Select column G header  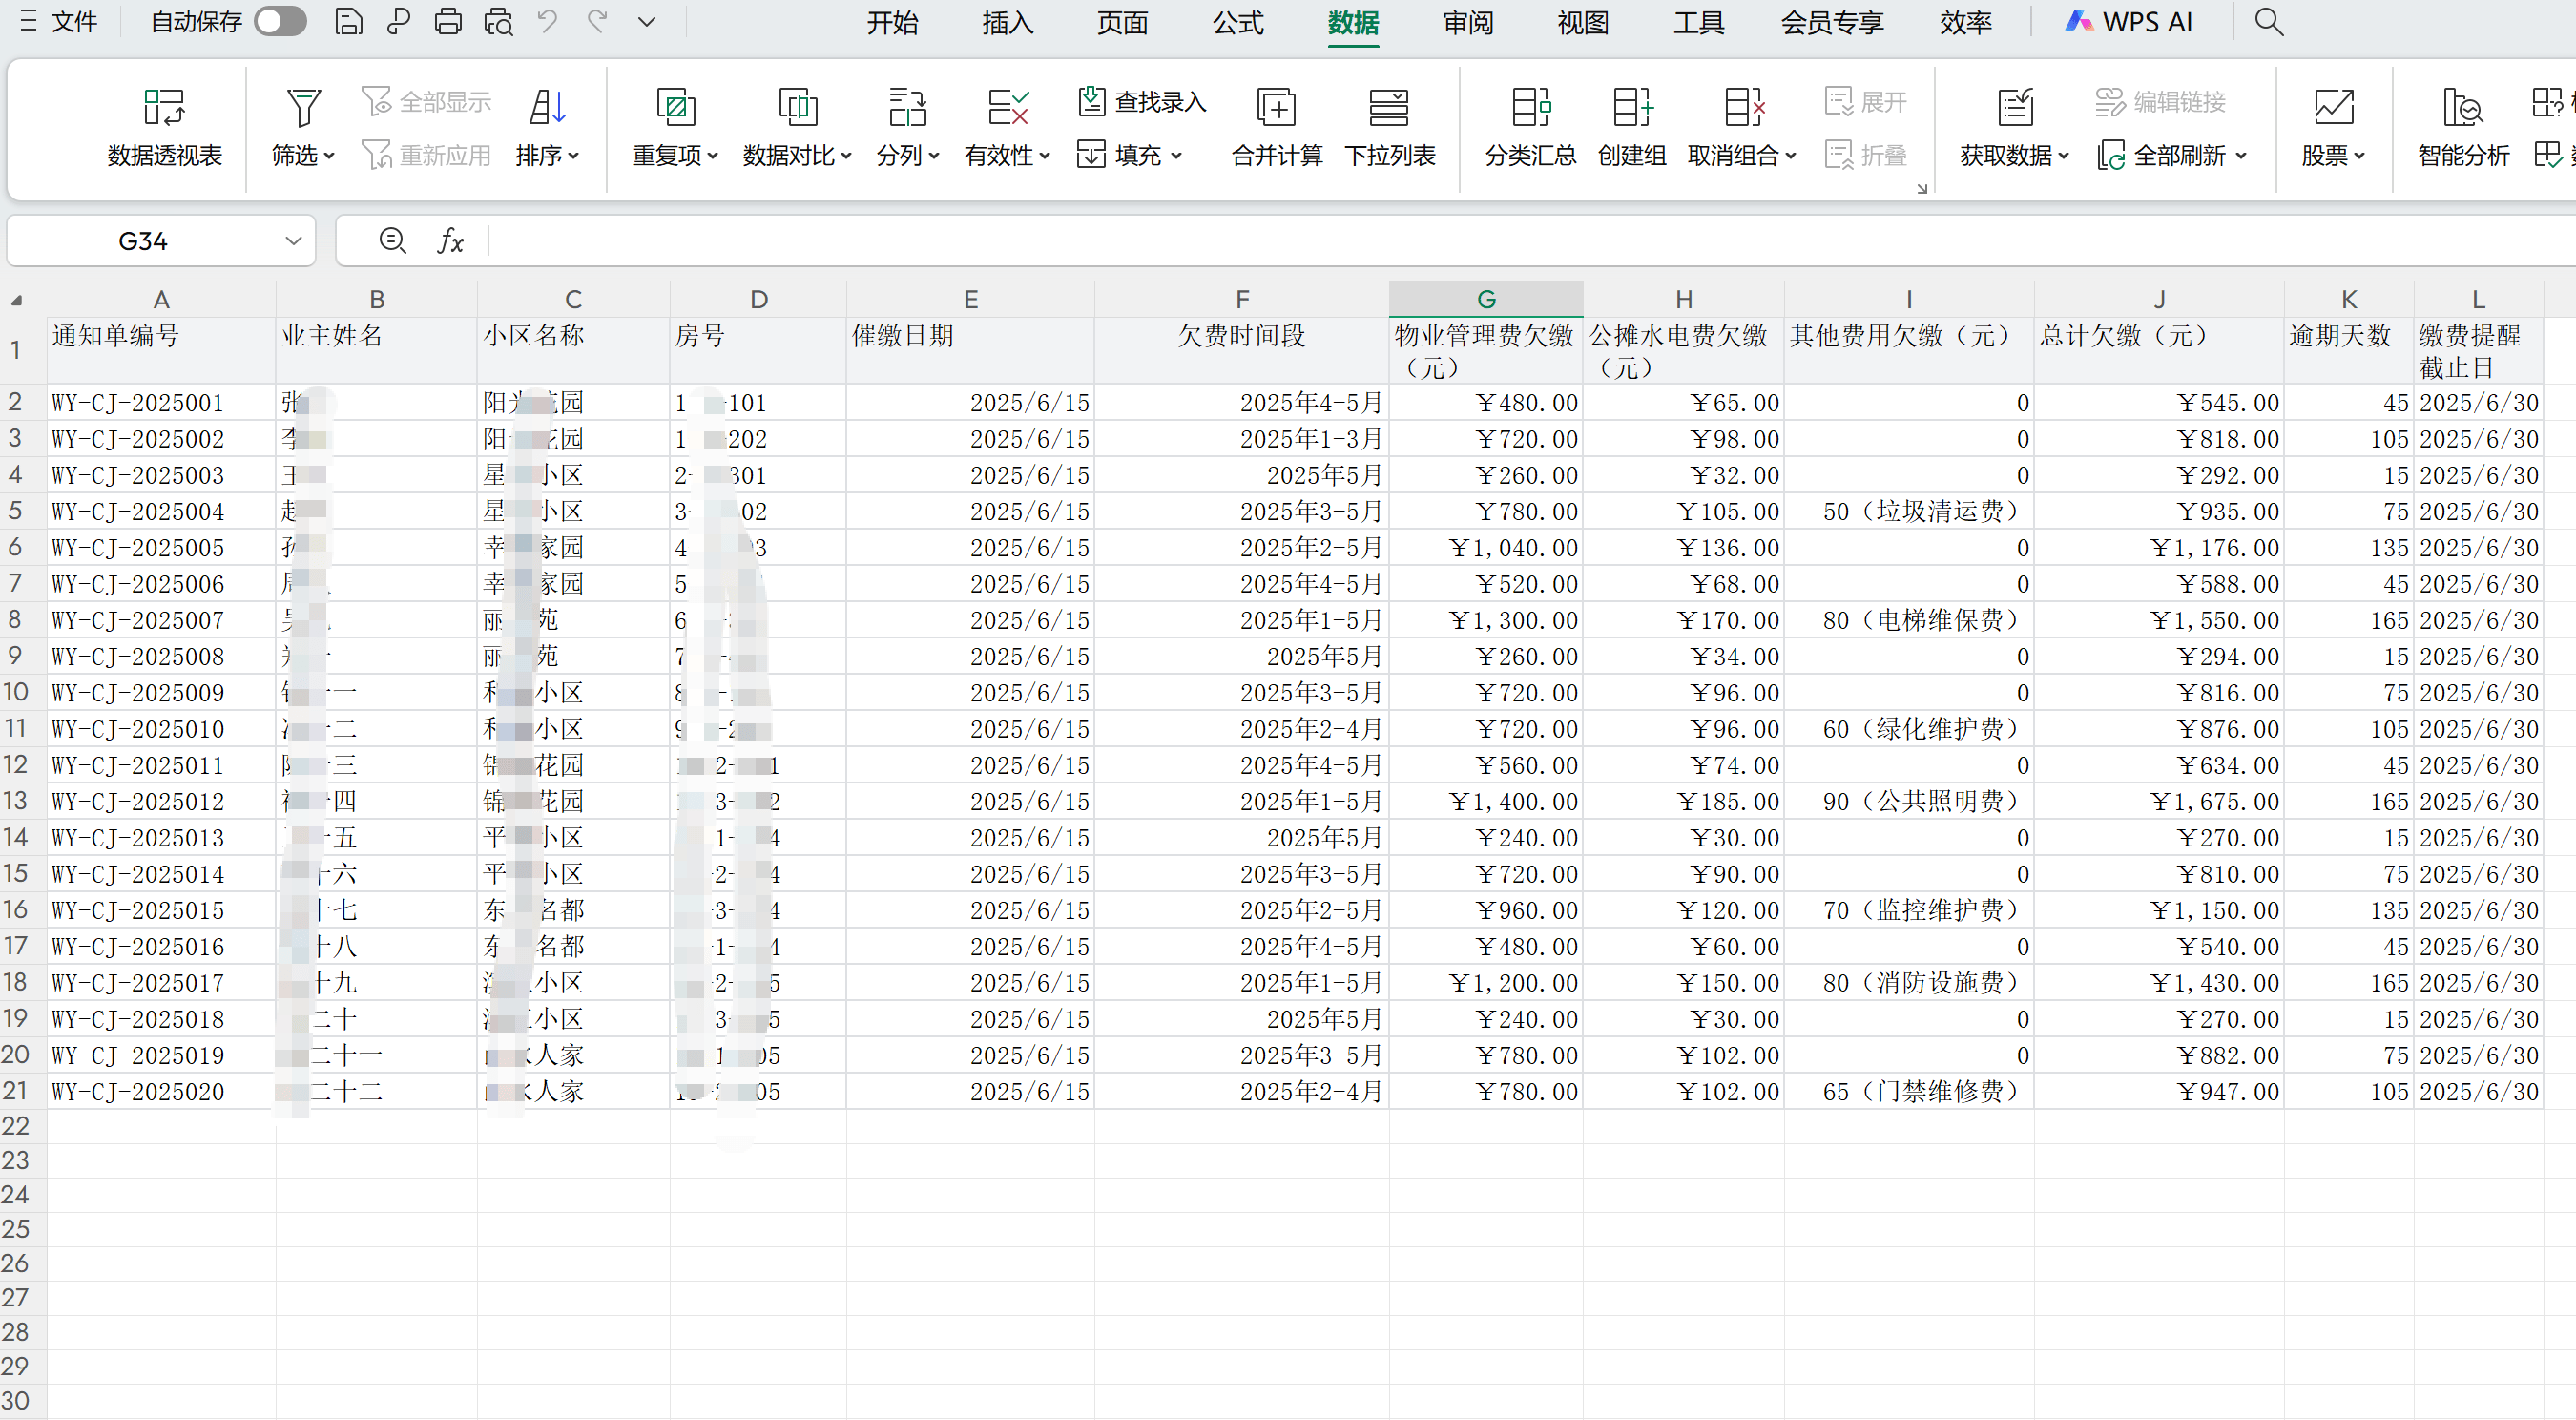pyautogui.click(x=1486, y=299)
